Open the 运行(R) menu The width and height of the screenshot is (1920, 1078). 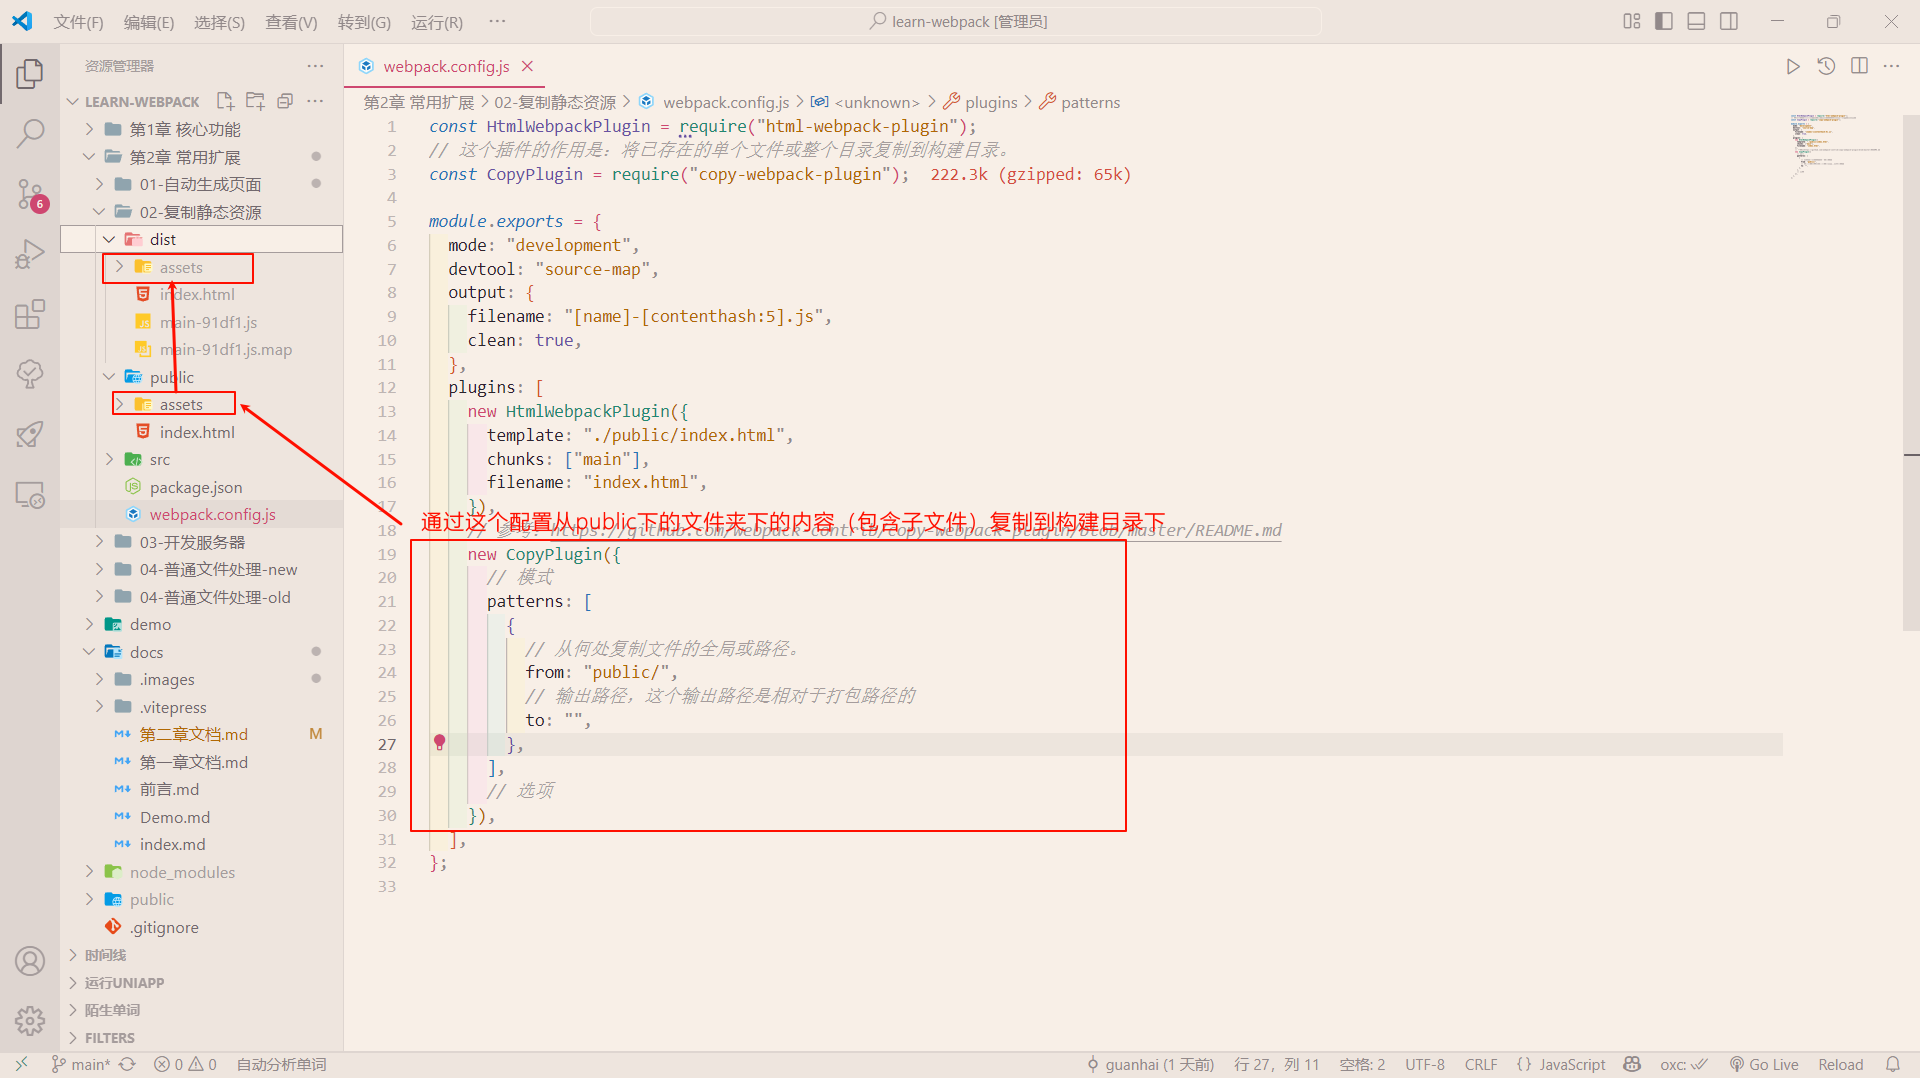pyautogui.click(x=436, y=22)
